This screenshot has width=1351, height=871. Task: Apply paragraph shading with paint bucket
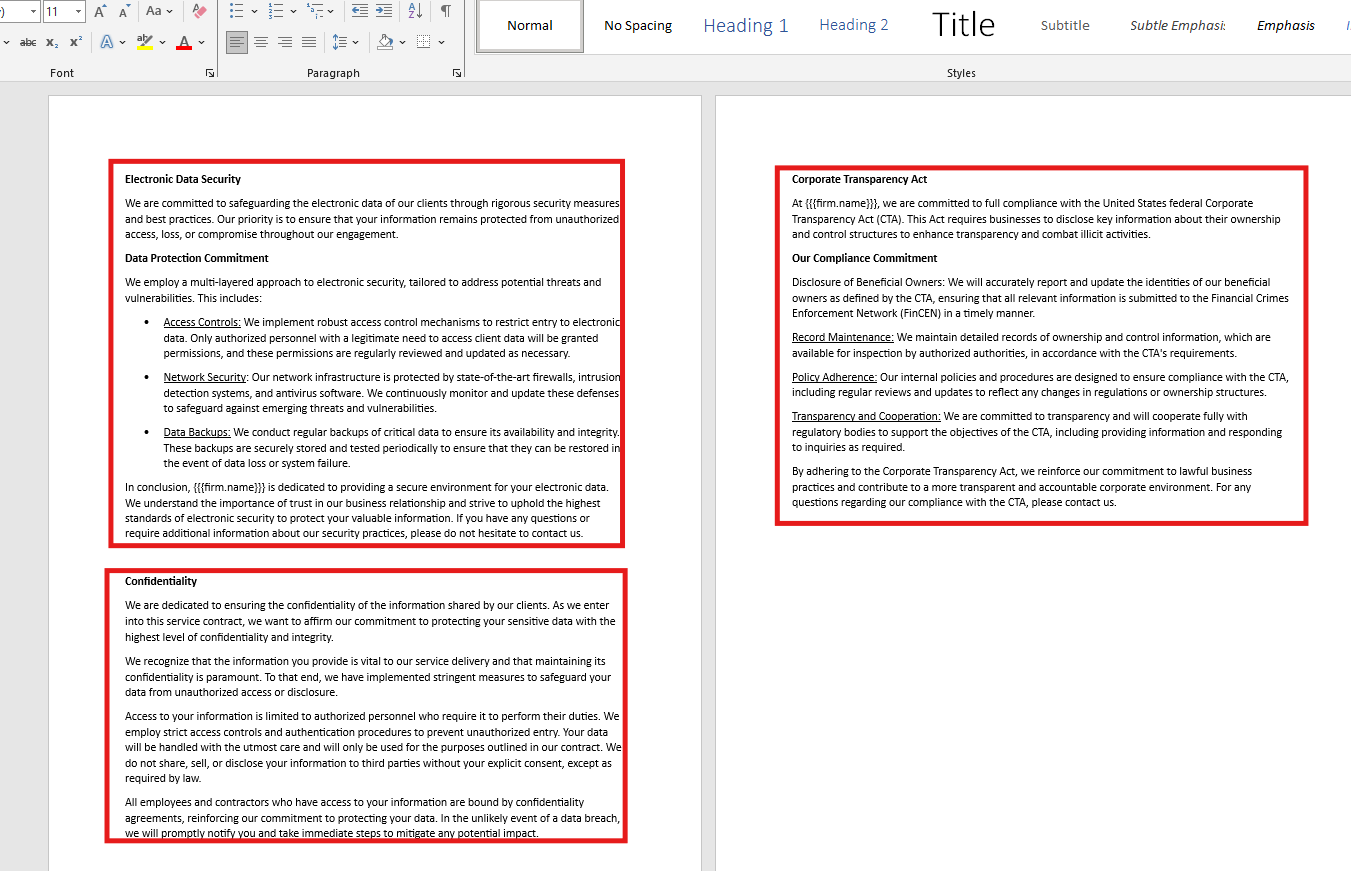tap(385, 42)
